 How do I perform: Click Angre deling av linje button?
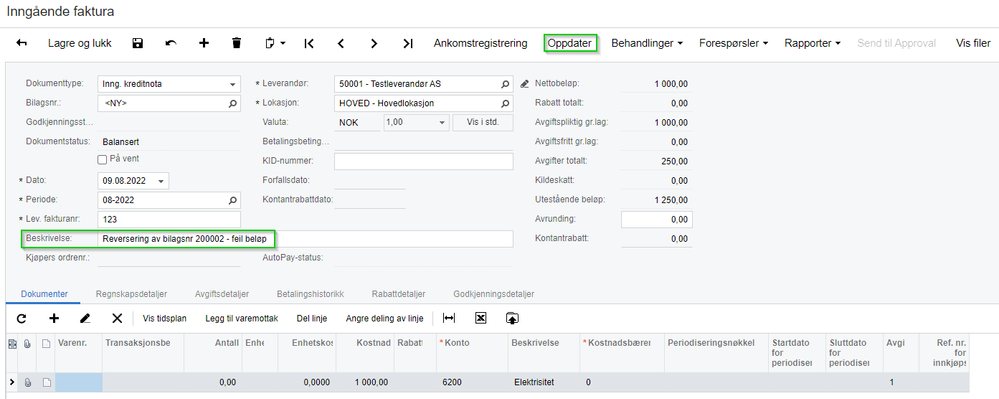(x=384, y=318)
